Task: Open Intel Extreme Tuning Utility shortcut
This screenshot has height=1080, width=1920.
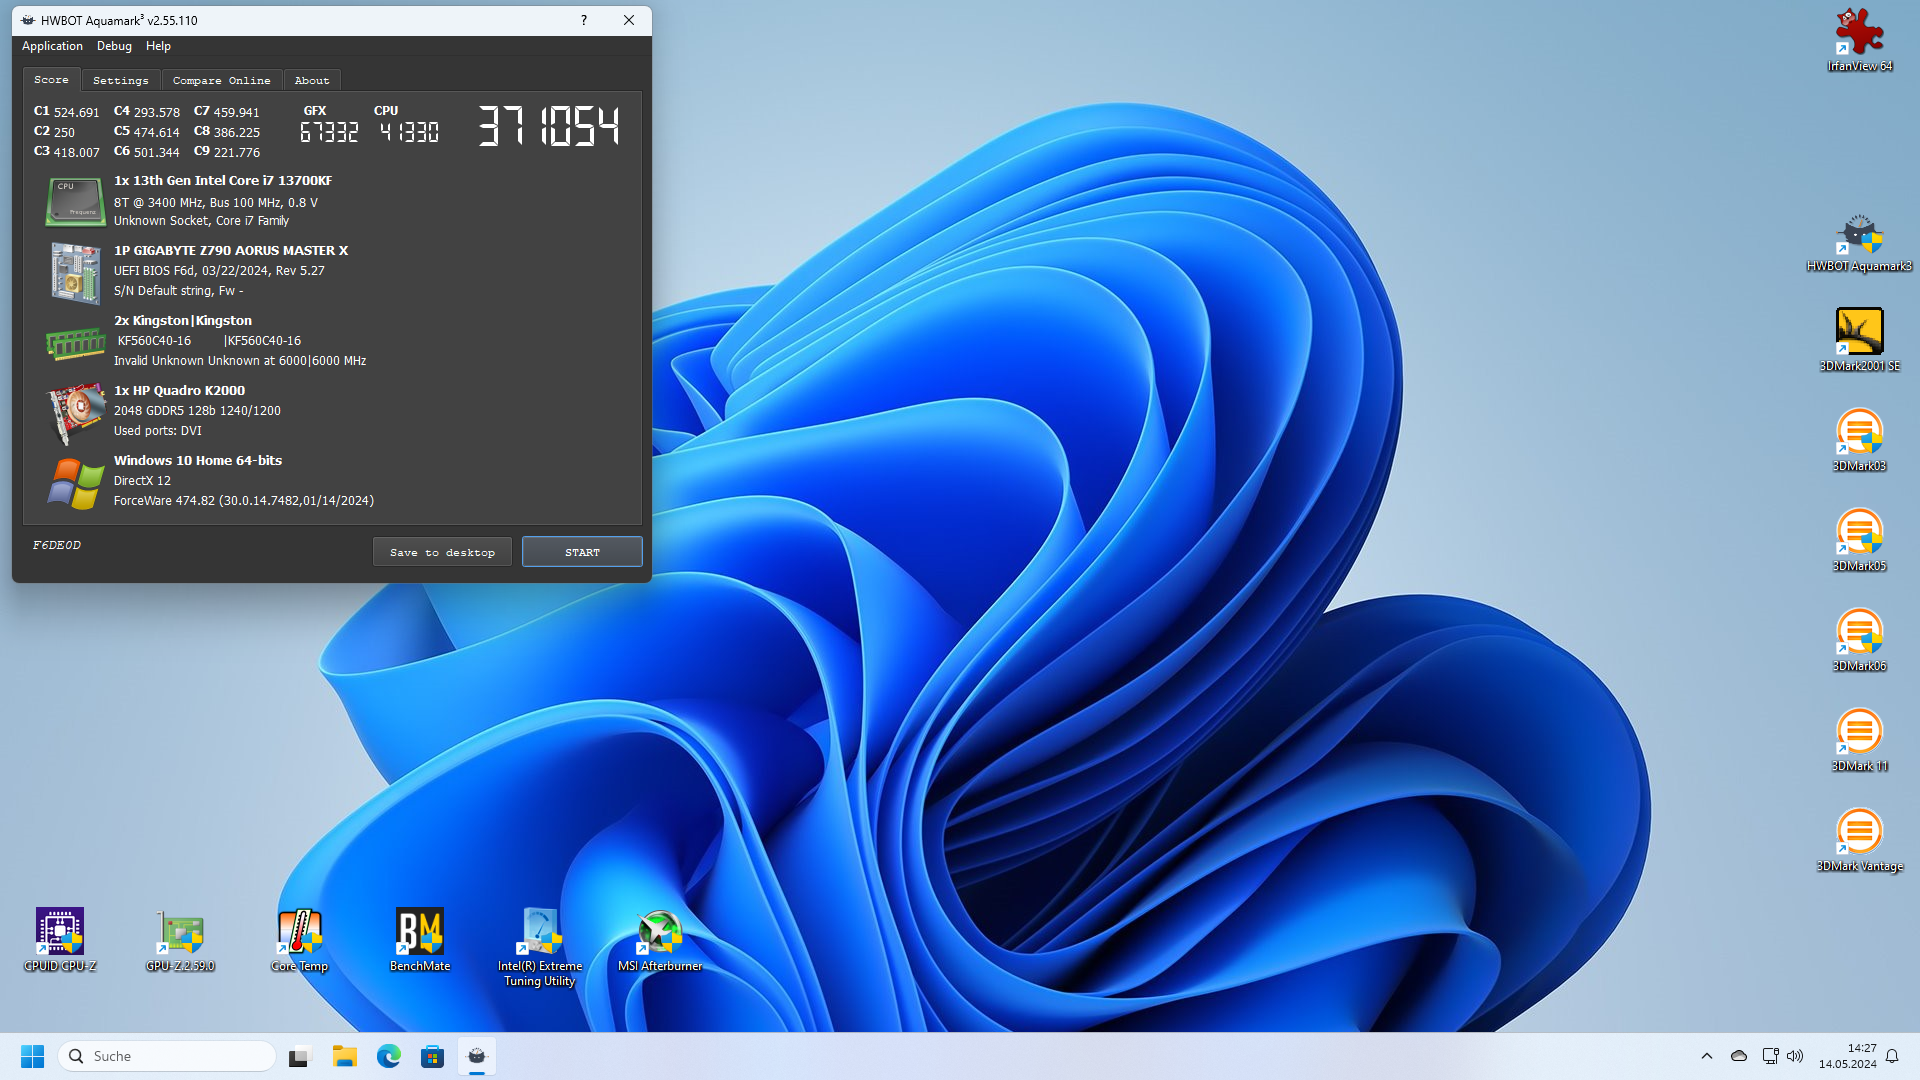Action: 540,947
